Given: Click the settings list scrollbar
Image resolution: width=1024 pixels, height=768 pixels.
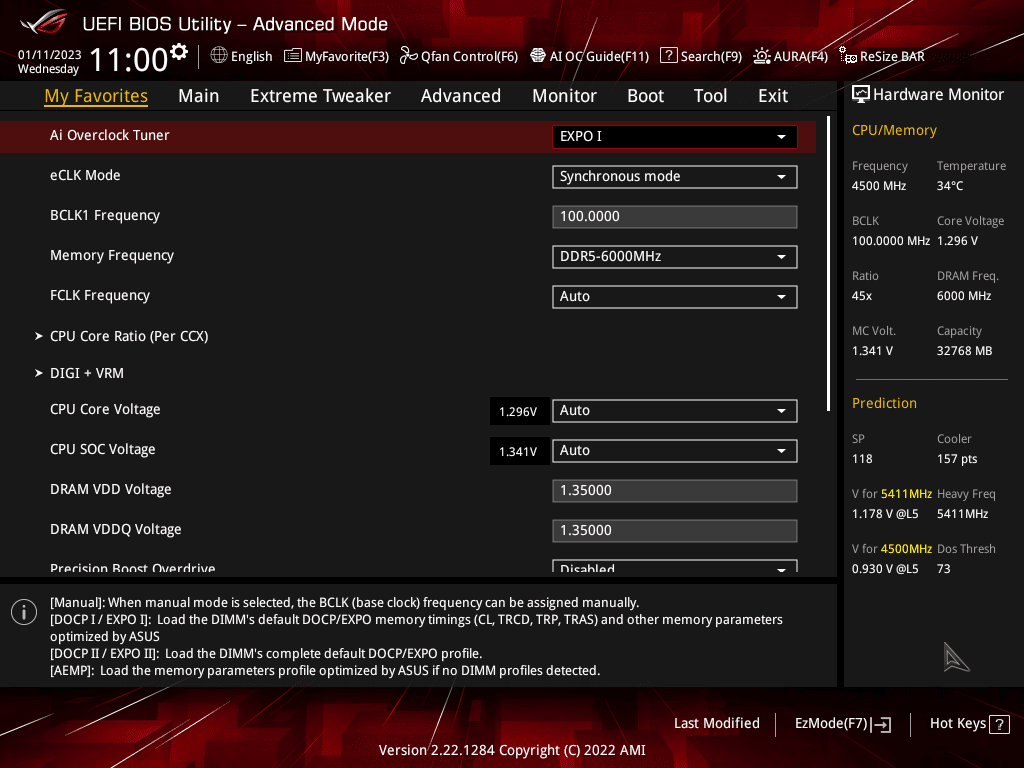Looking at the screenshot, I should tap(828, 264).
